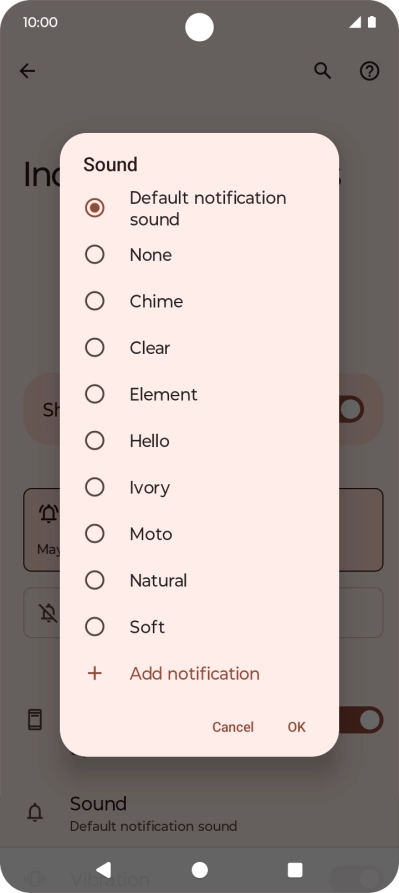Tap the bell icon beside Sound
Viewport: 399px width, 893px height.
point(35,813)
